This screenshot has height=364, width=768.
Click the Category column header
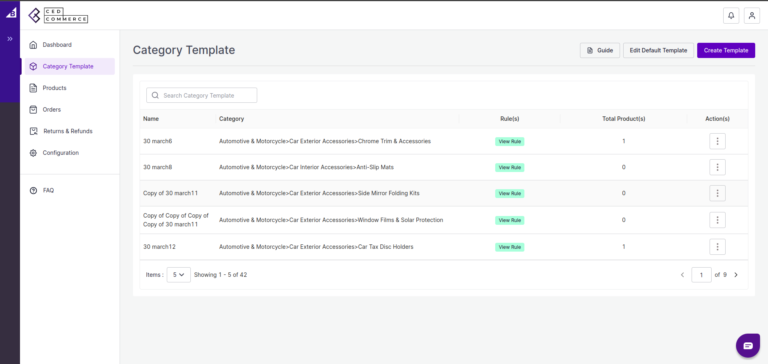point(231,119)
